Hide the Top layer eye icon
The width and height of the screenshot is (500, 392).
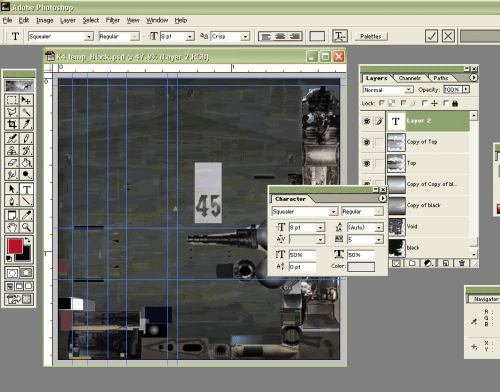coord(367,164)
